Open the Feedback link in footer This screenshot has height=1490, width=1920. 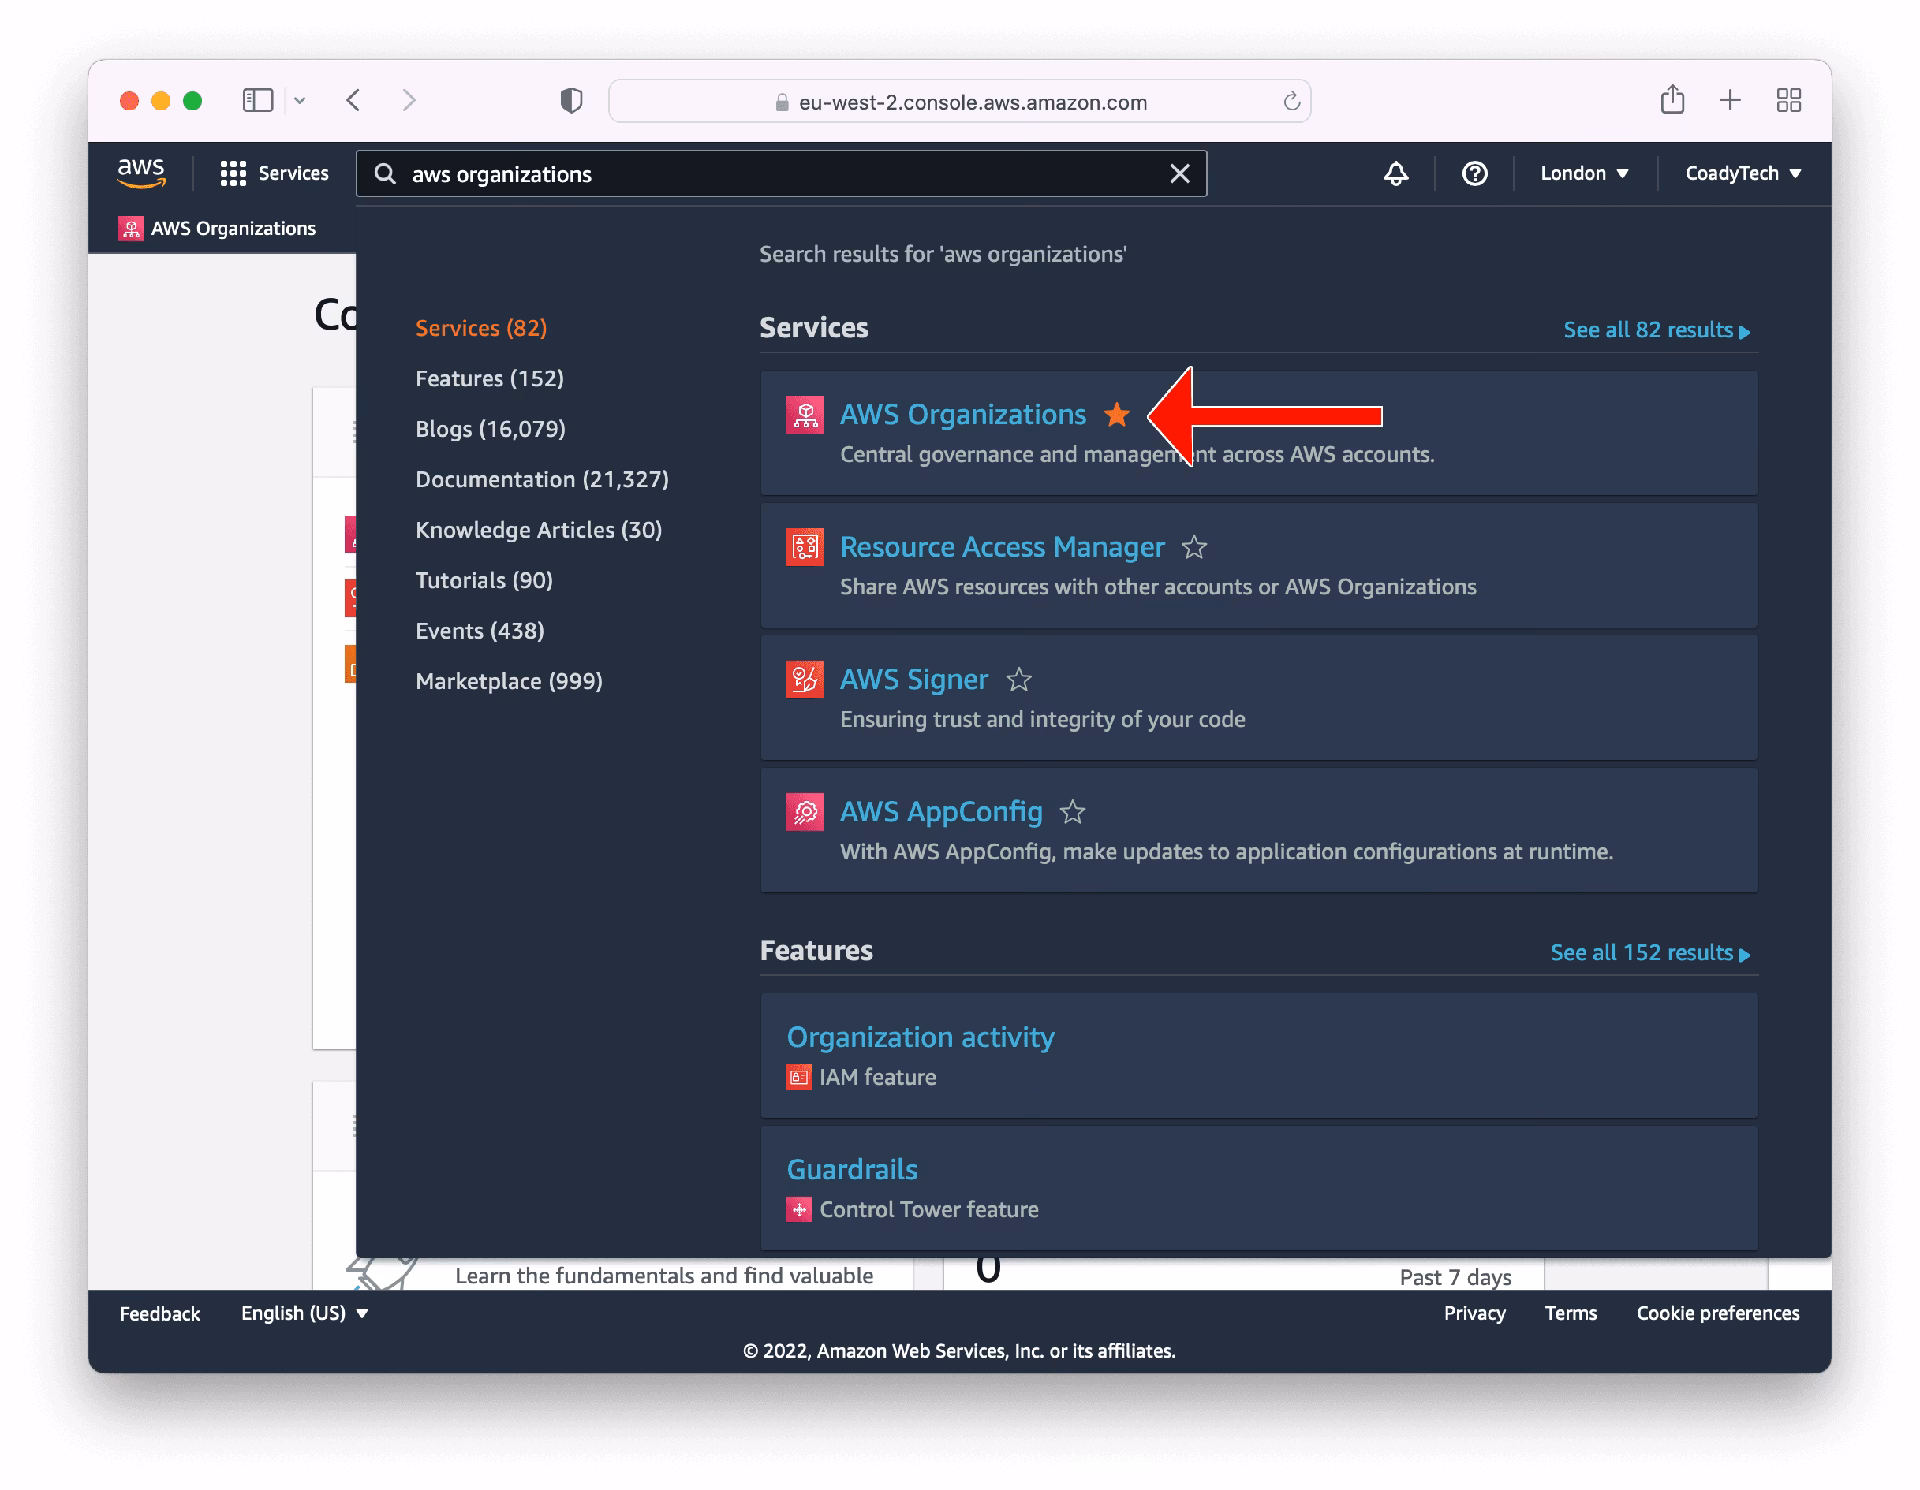click(x=160, y=1314)
